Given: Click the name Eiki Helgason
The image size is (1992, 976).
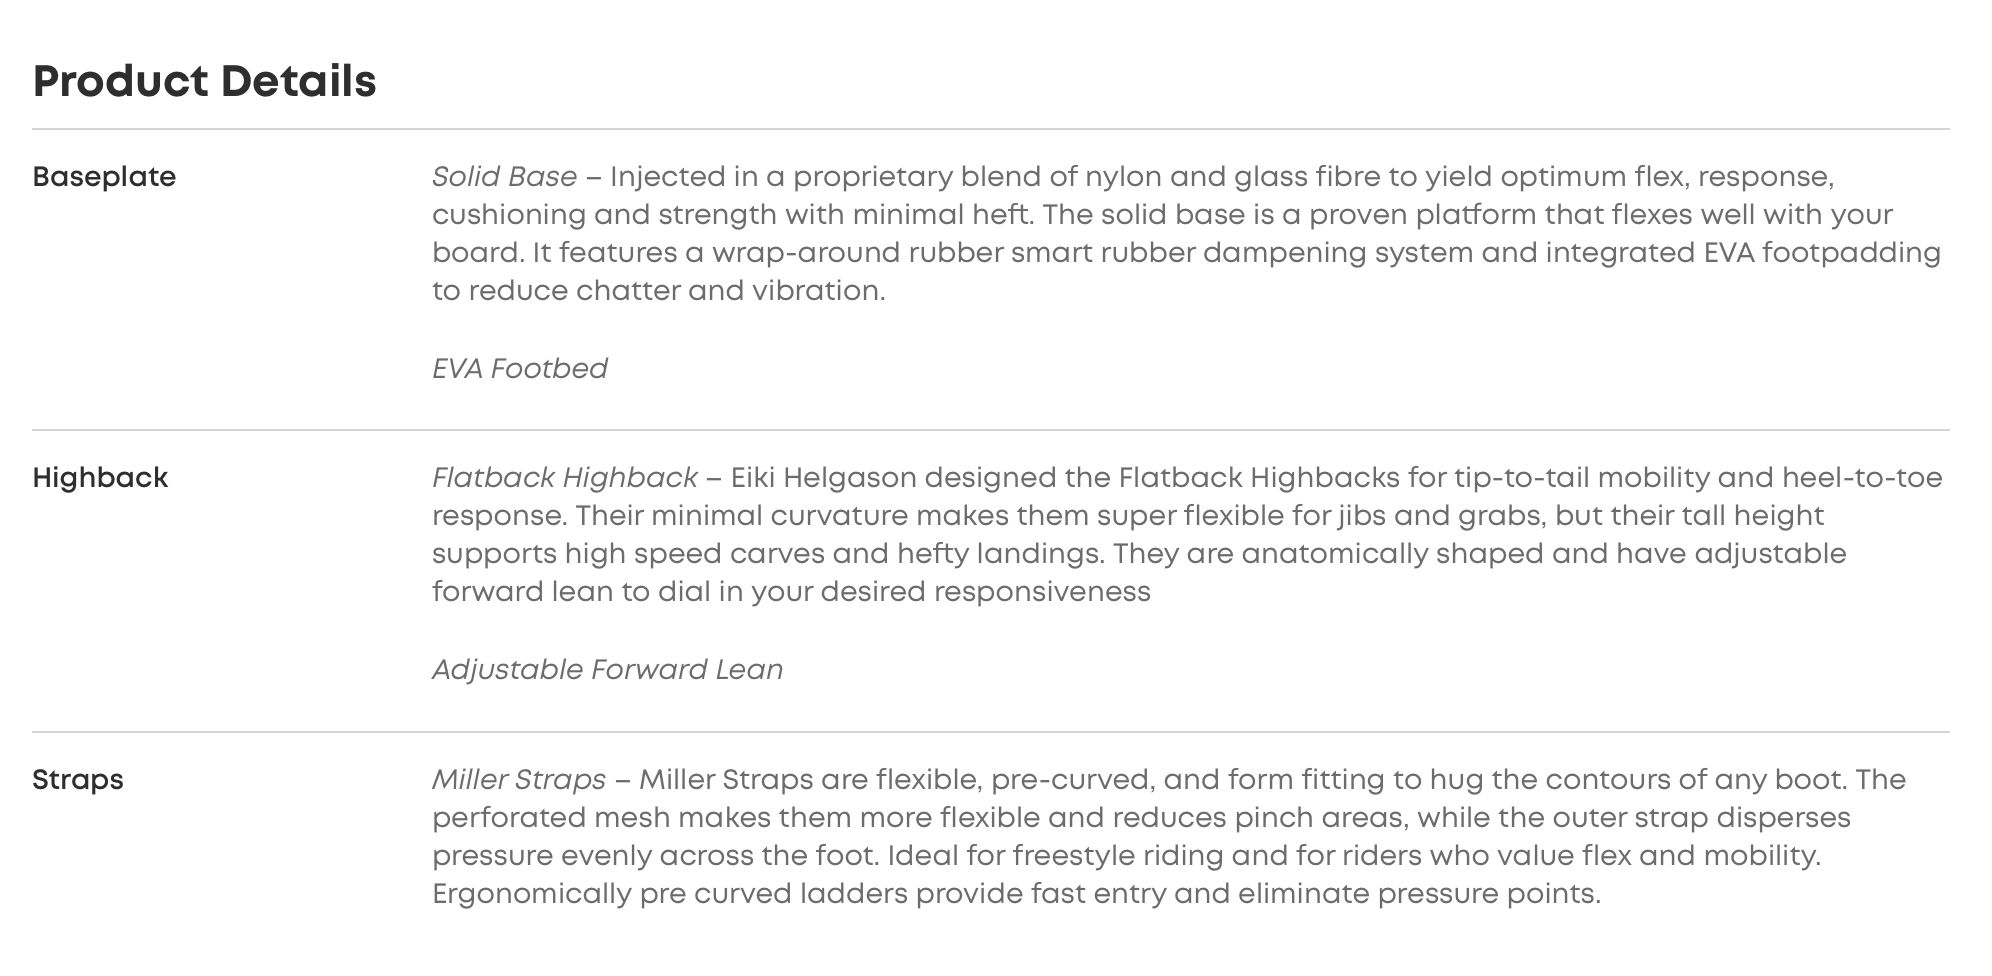Looking at the screenshot, I should (x=823, y=478).
